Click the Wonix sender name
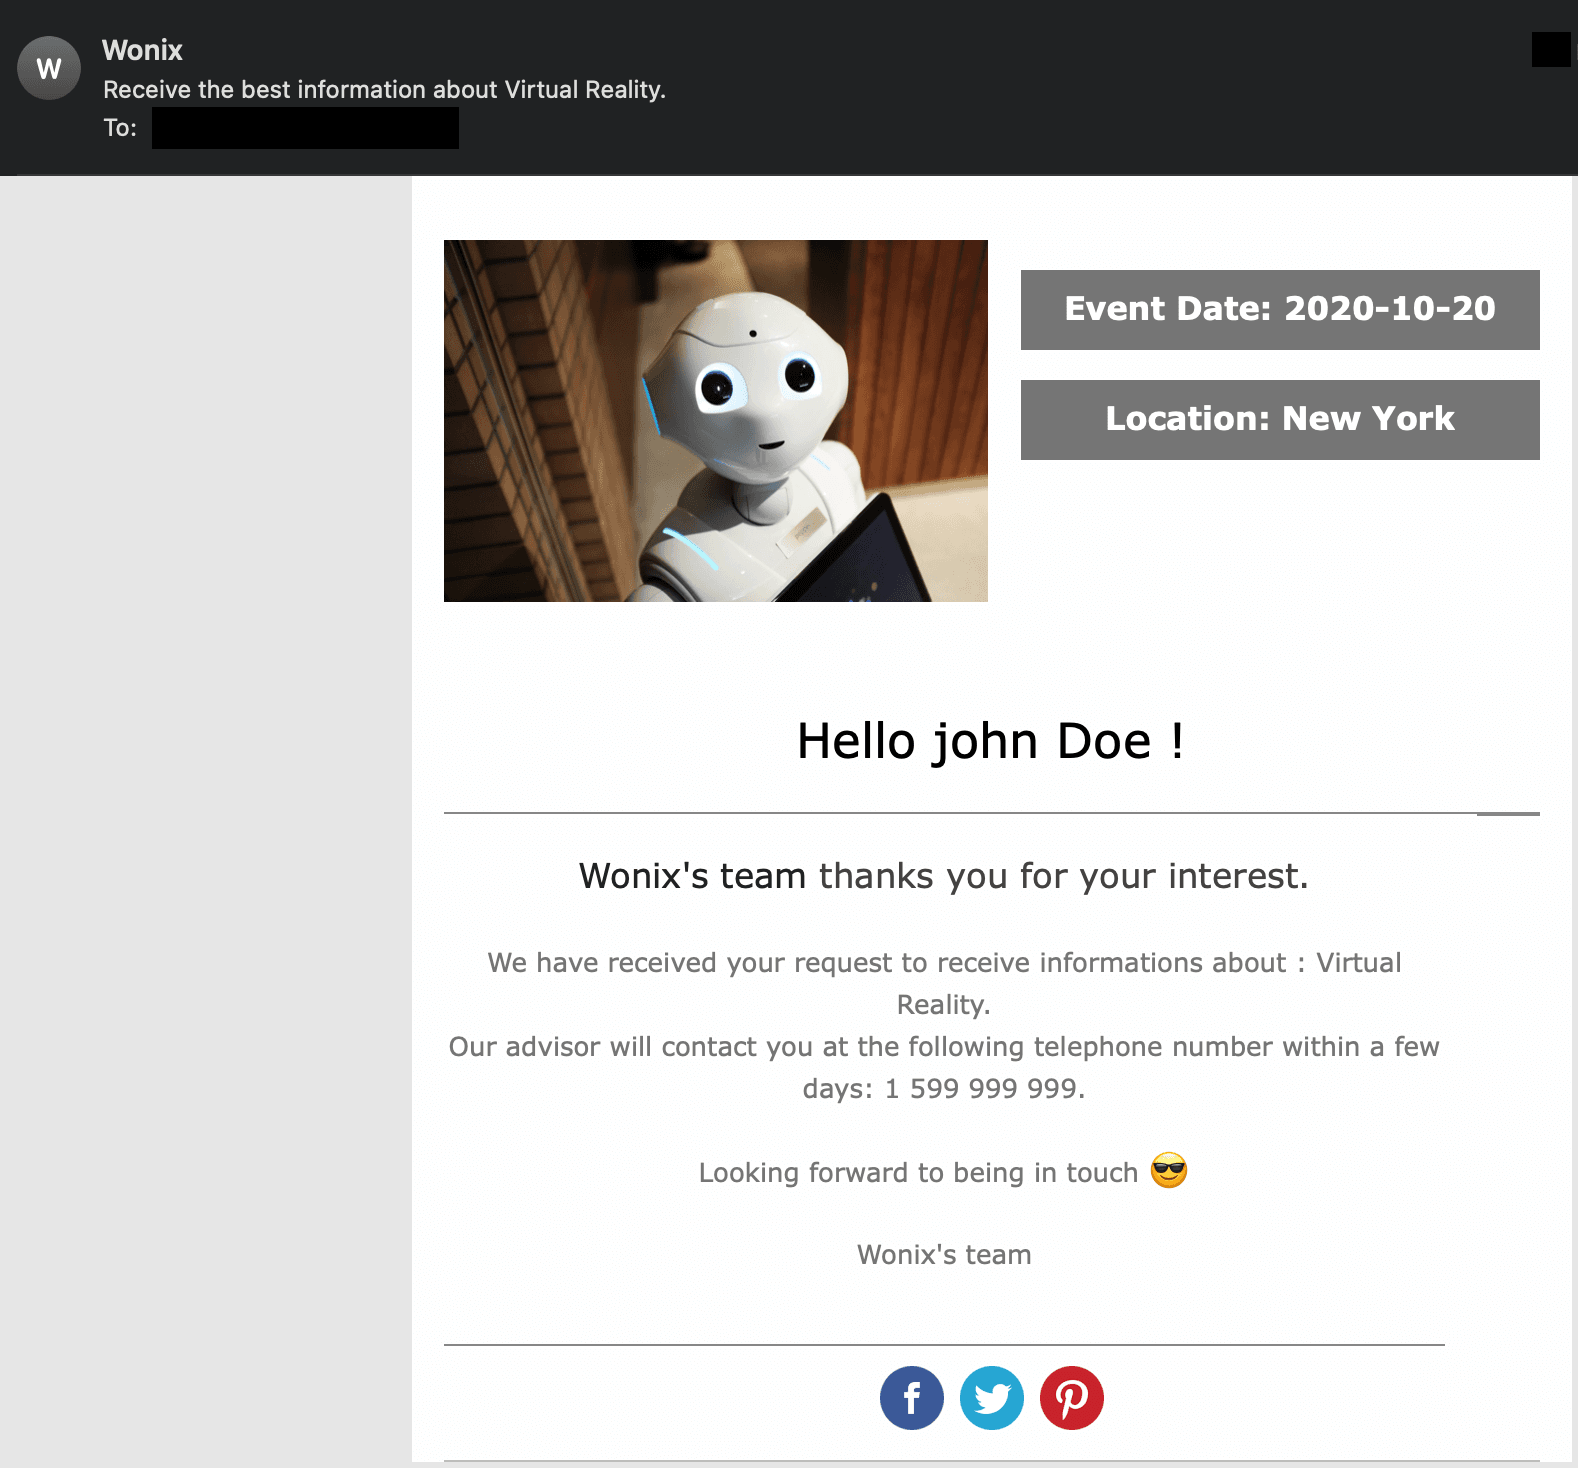The image size is (1578, 1468). 142,50
